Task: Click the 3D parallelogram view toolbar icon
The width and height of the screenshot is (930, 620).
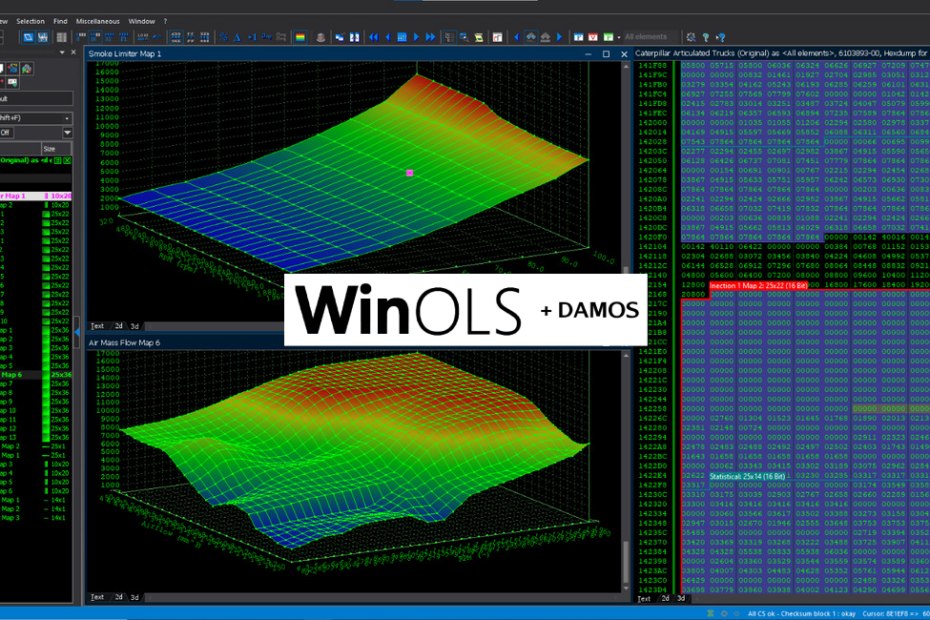Action: (x=28, y=37)
